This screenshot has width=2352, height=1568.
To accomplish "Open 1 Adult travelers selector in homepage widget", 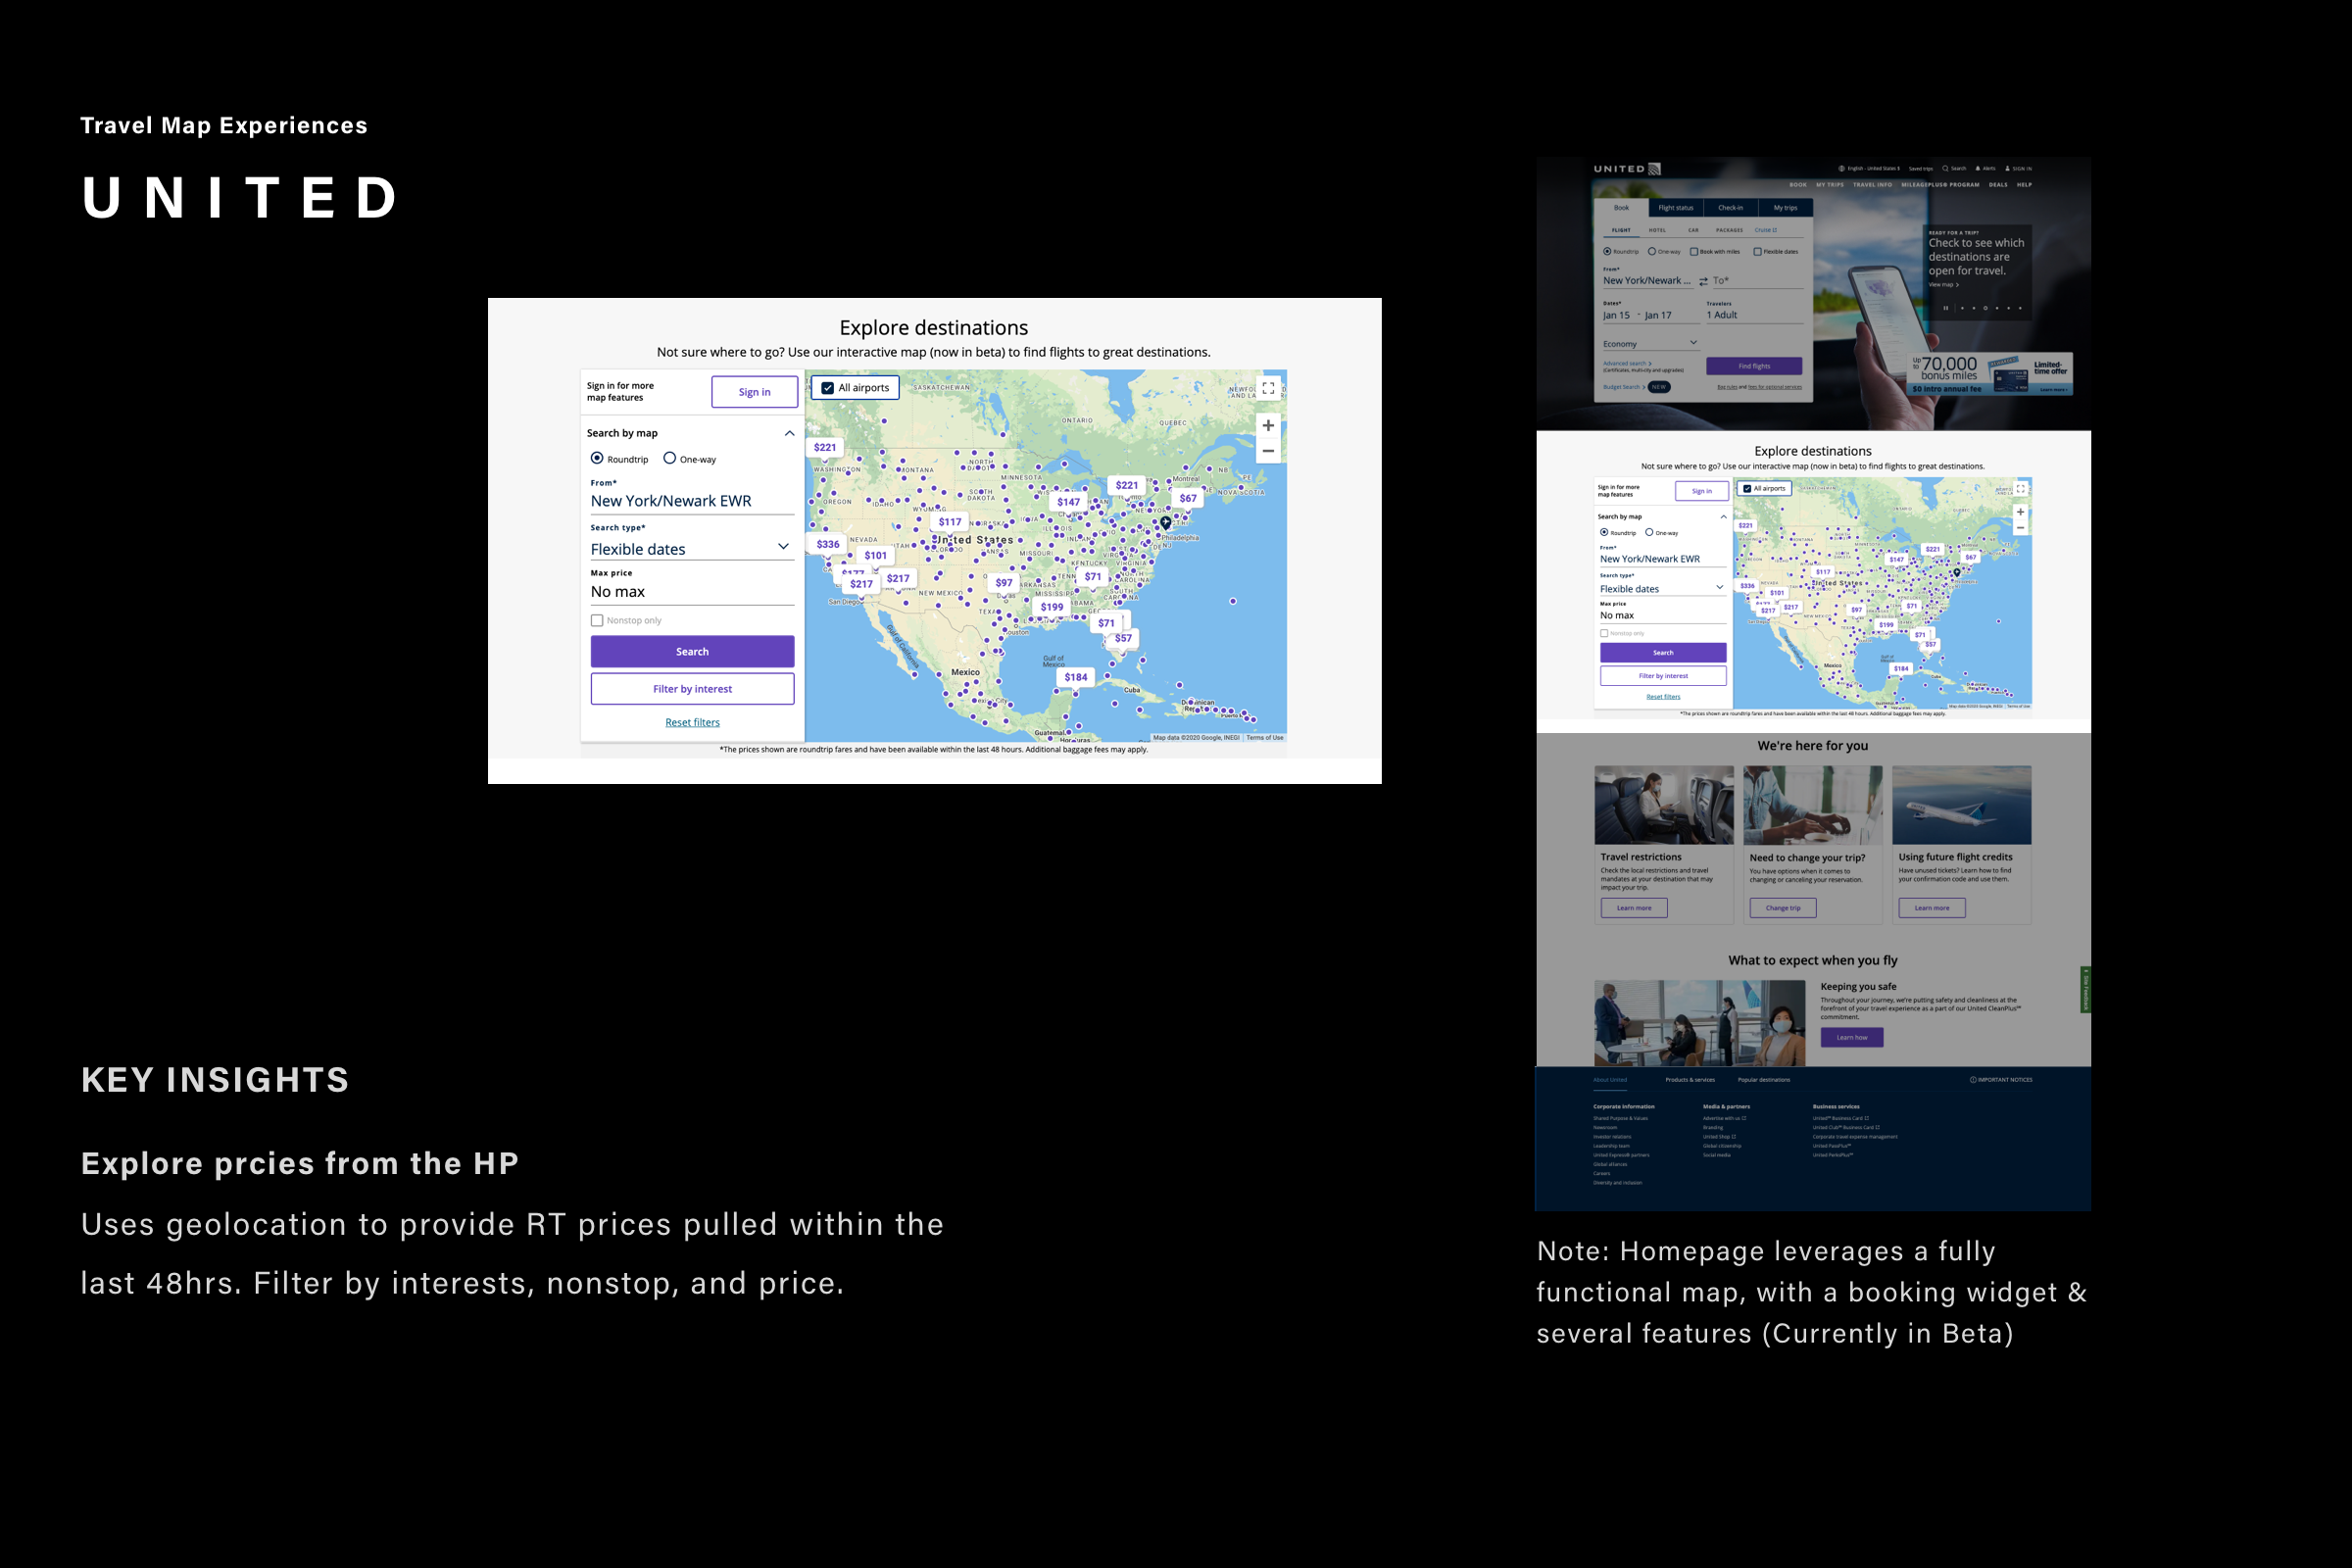I will [1754, 315].
